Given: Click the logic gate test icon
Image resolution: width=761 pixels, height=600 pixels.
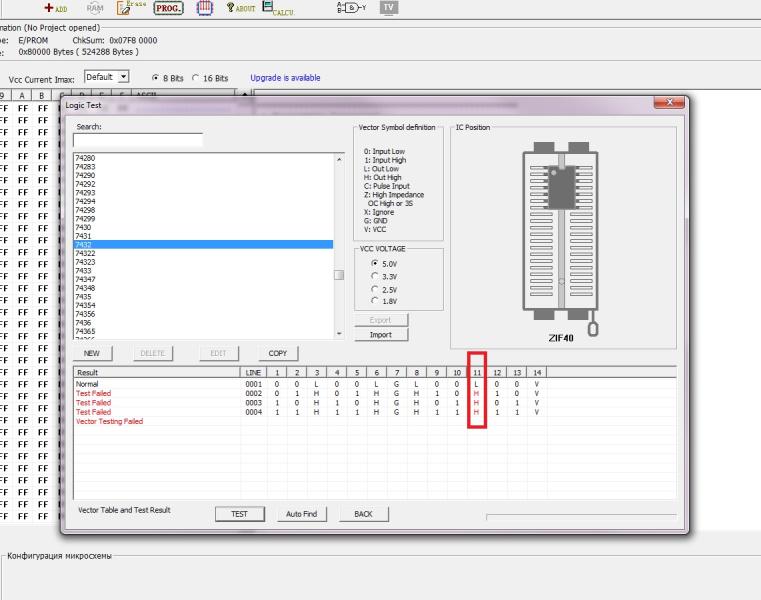Looking at the screenshot, I should [x=351, y=7].
